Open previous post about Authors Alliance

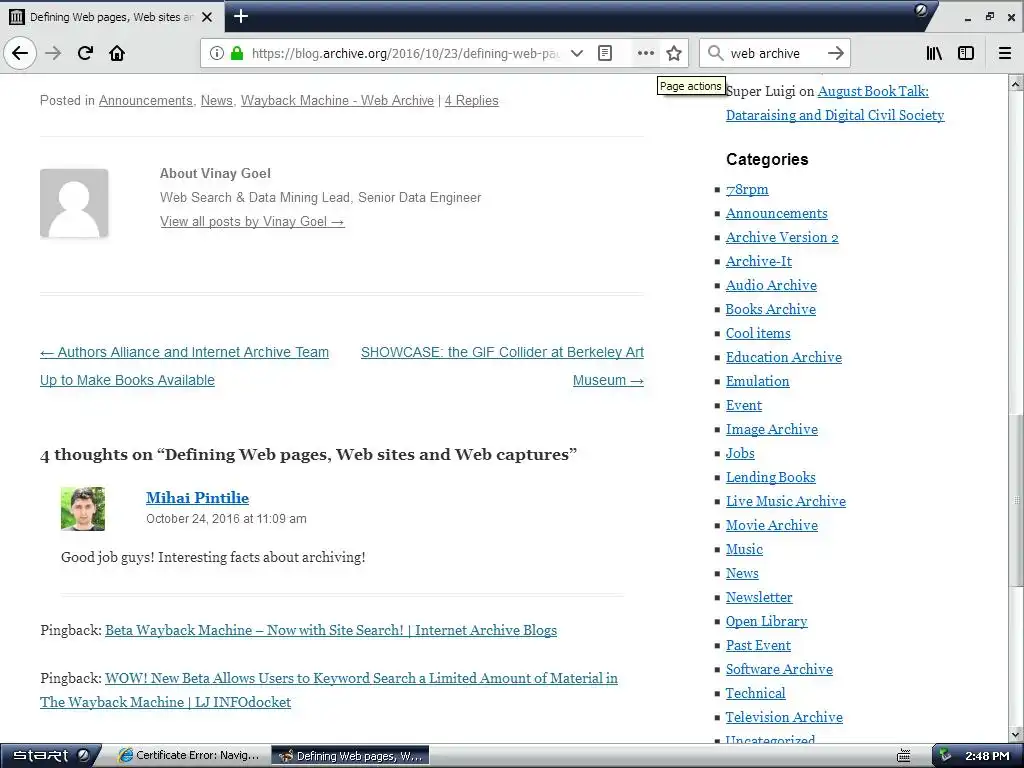pos(184,366)
